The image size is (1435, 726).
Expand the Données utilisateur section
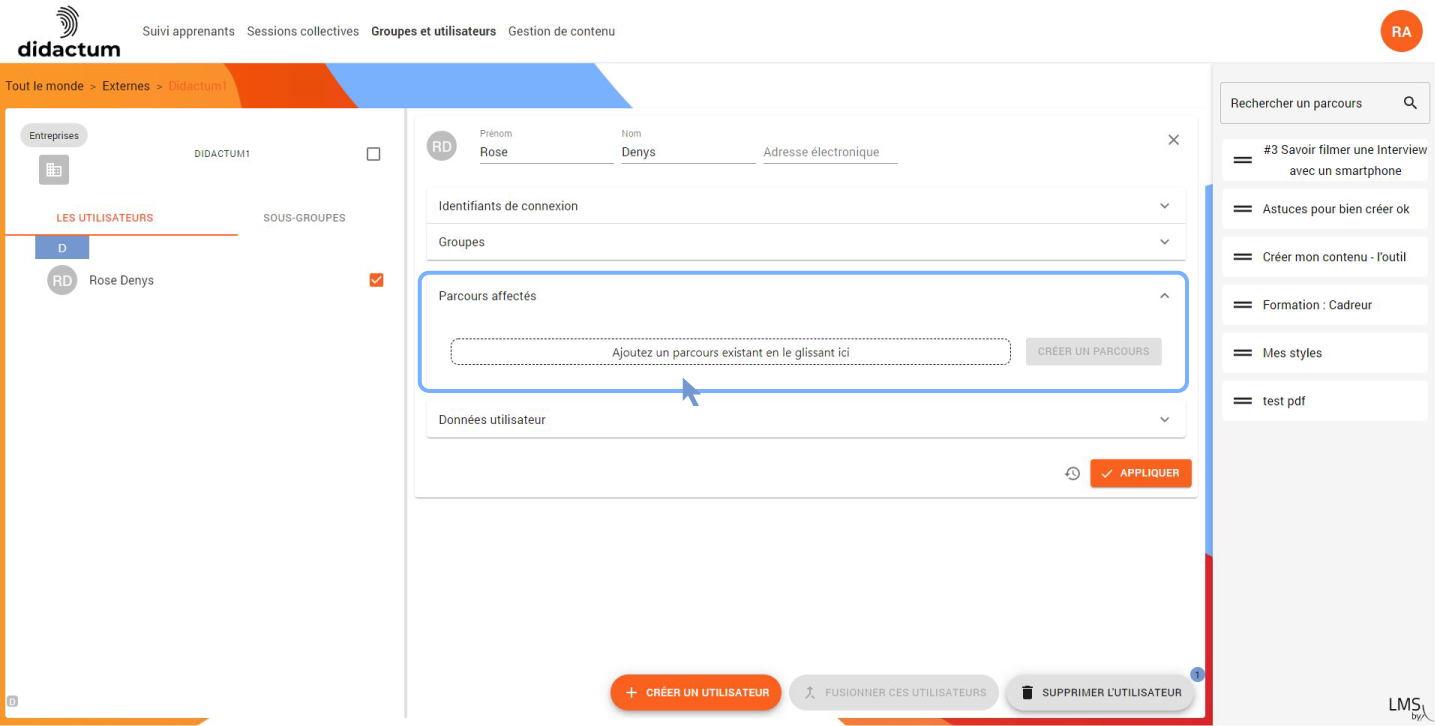(806, 420)
